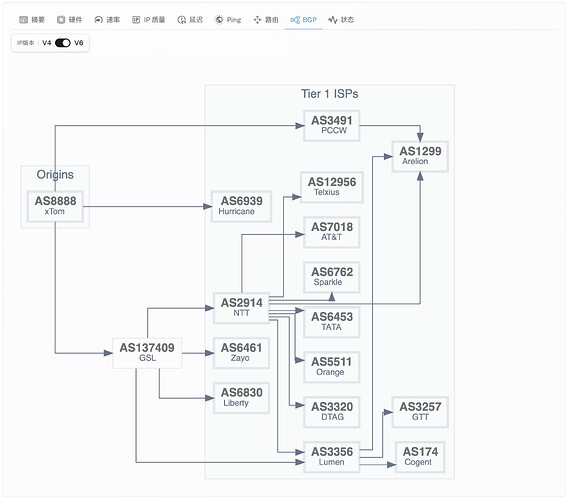The image size is (568, 500).
Task: Select the AS5511 Orange node
Action: pyautogui.click(x=332, y=367)
